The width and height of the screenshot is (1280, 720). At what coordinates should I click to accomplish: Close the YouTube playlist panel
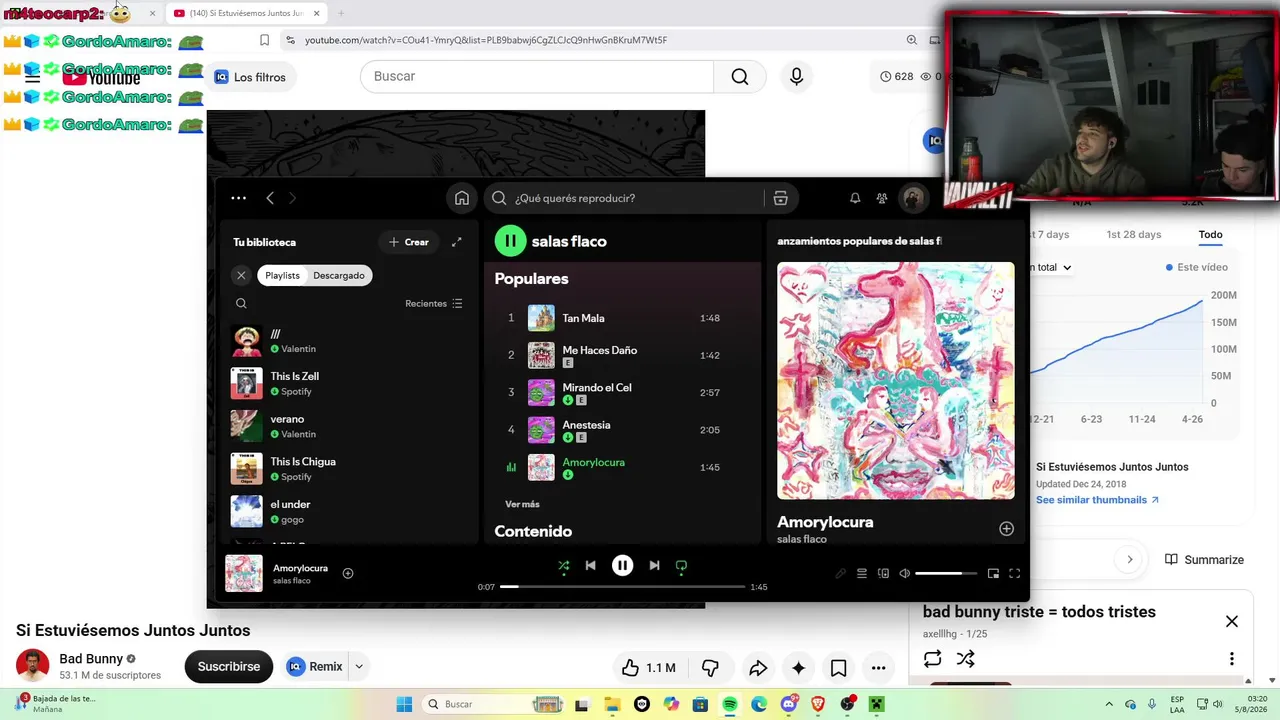pyautogui.click(x=1232, y=622)
